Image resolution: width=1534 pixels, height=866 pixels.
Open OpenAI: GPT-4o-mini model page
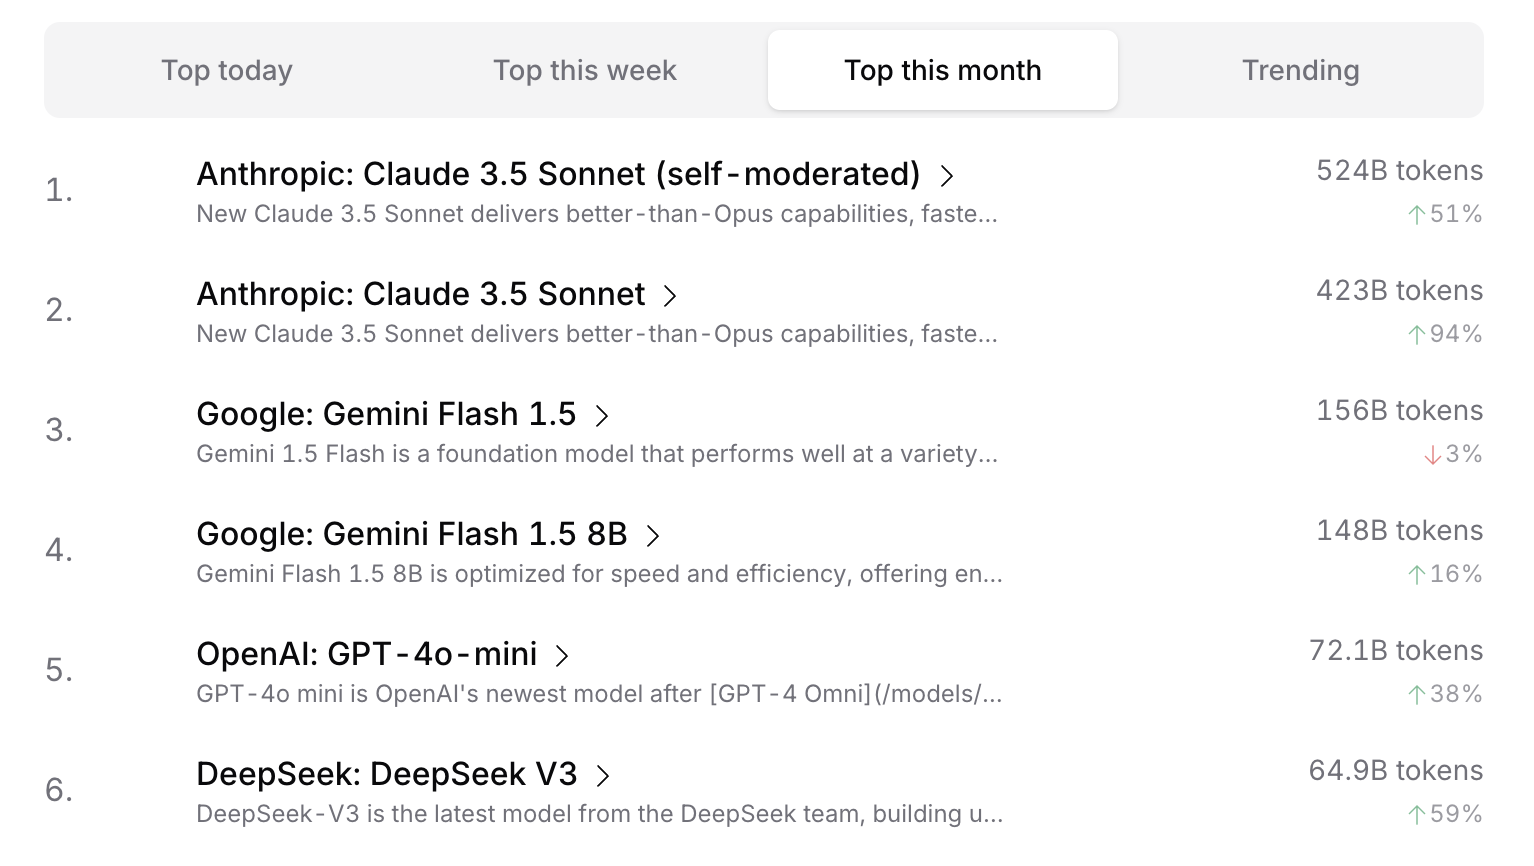click(x=367, y=654)
